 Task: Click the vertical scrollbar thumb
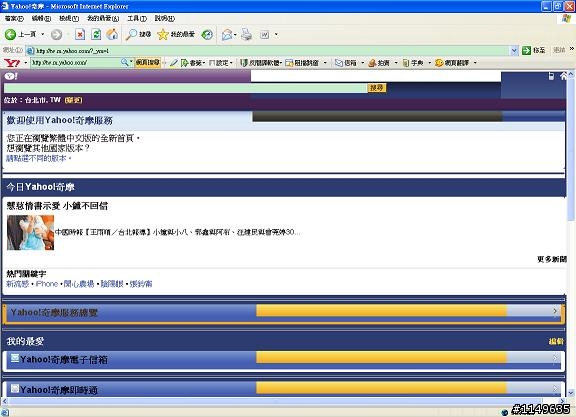pyautogui.click(x=571, y=149)
